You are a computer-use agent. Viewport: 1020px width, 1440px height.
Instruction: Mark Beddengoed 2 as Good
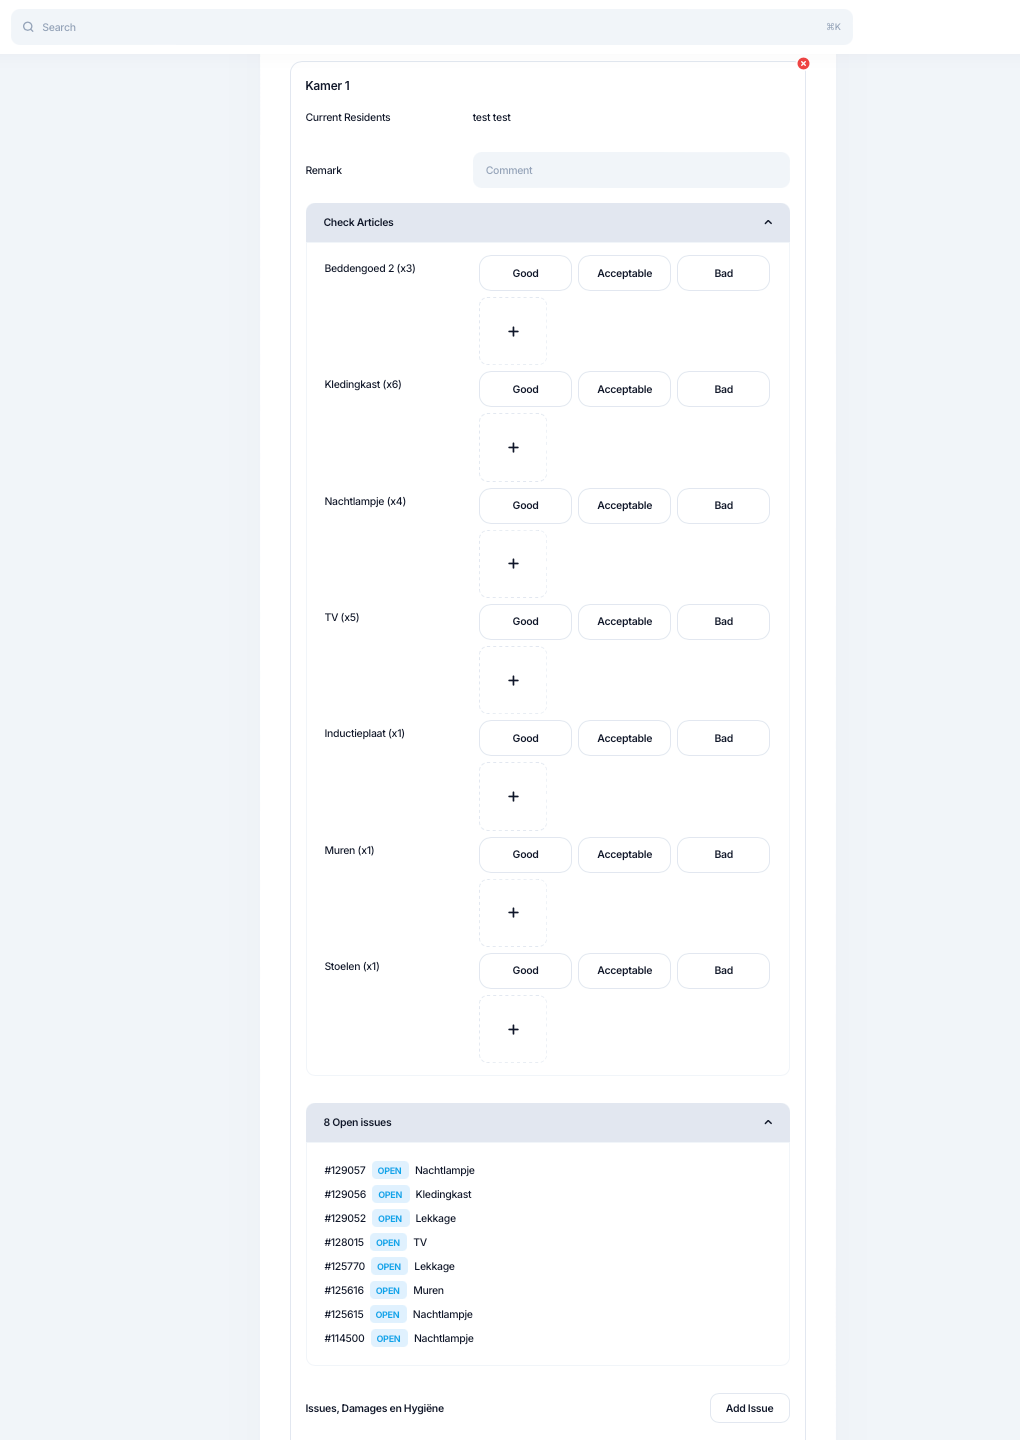coord(525,273)
